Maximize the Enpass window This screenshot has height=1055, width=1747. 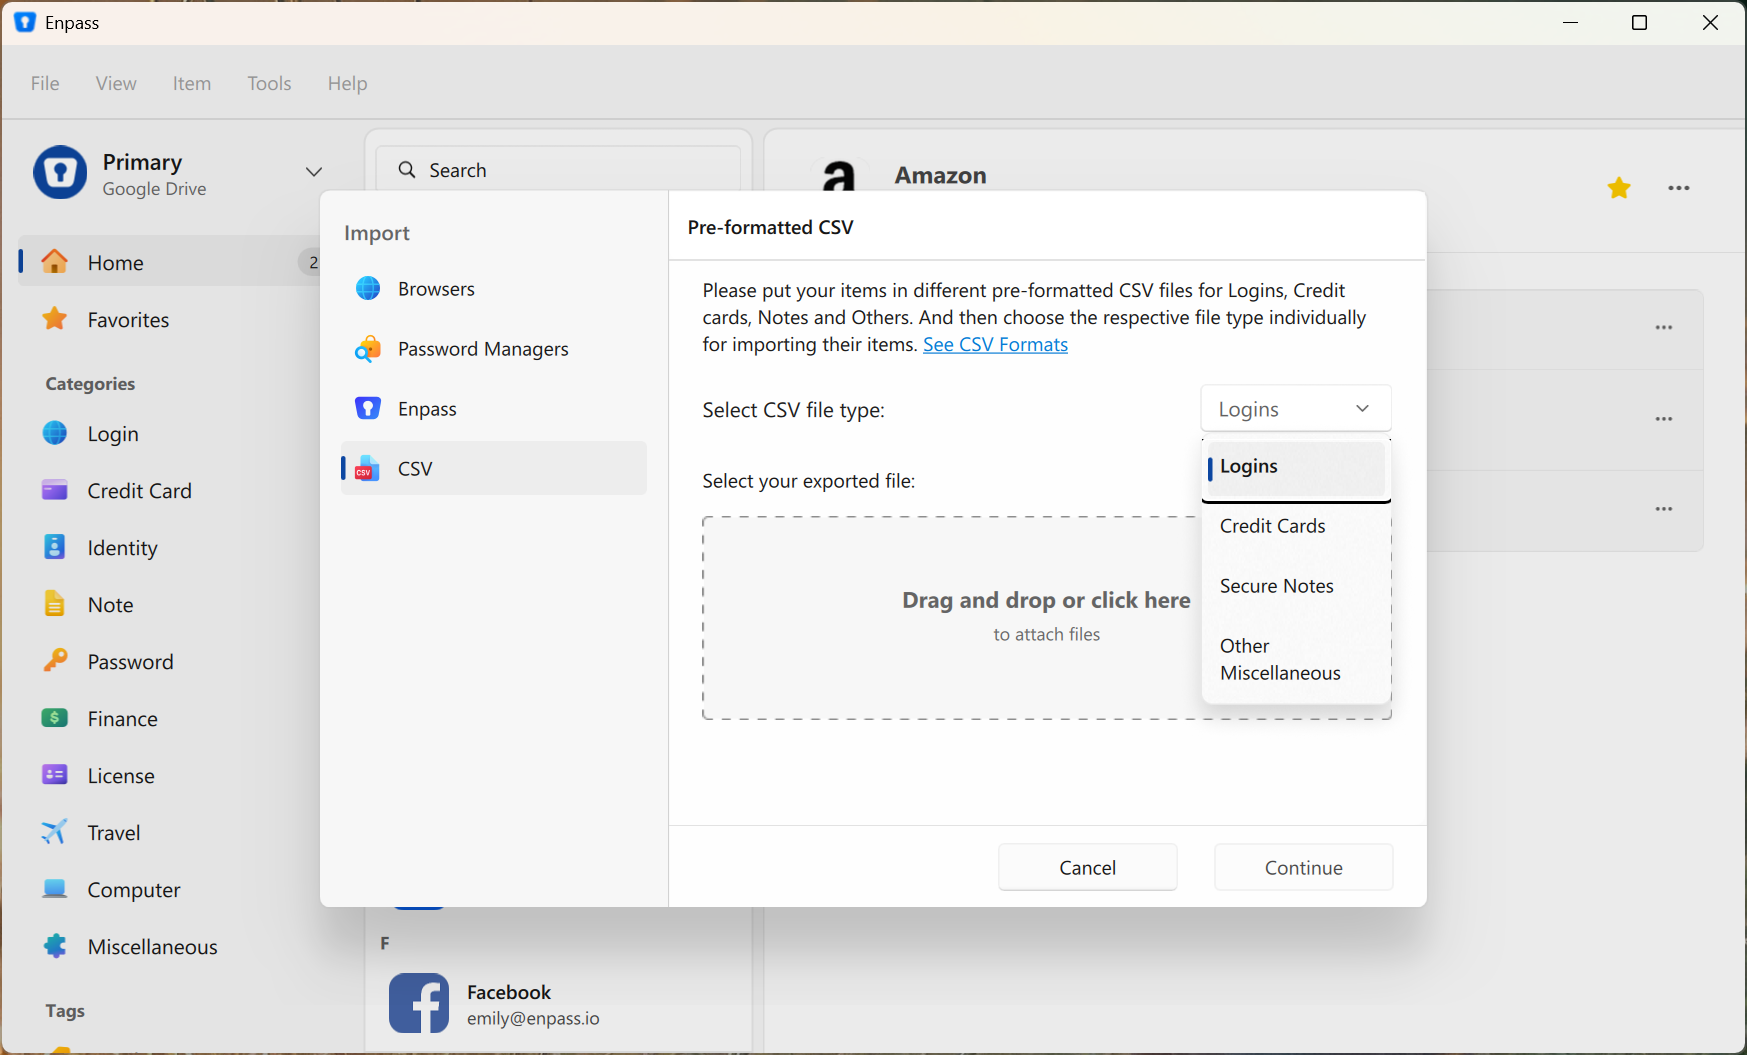tap(1639, 22)
